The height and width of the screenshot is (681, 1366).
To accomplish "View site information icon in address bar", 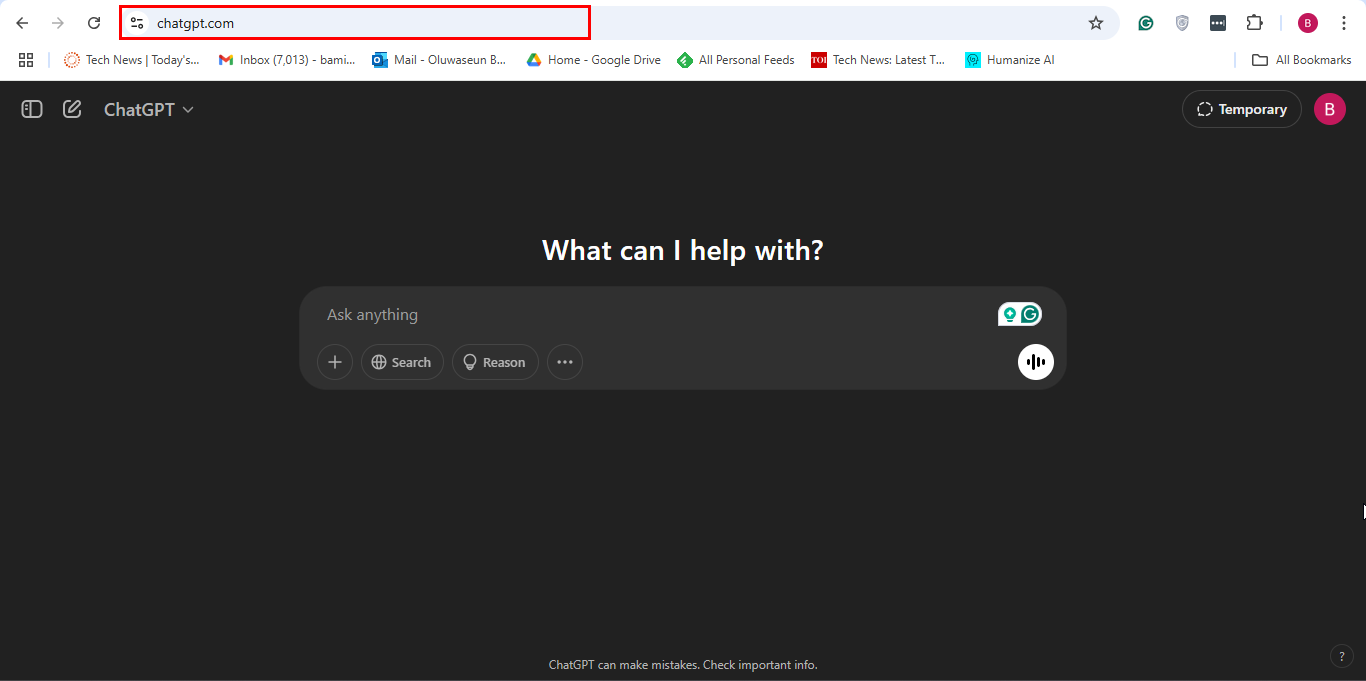I will (x=138, y=23).
